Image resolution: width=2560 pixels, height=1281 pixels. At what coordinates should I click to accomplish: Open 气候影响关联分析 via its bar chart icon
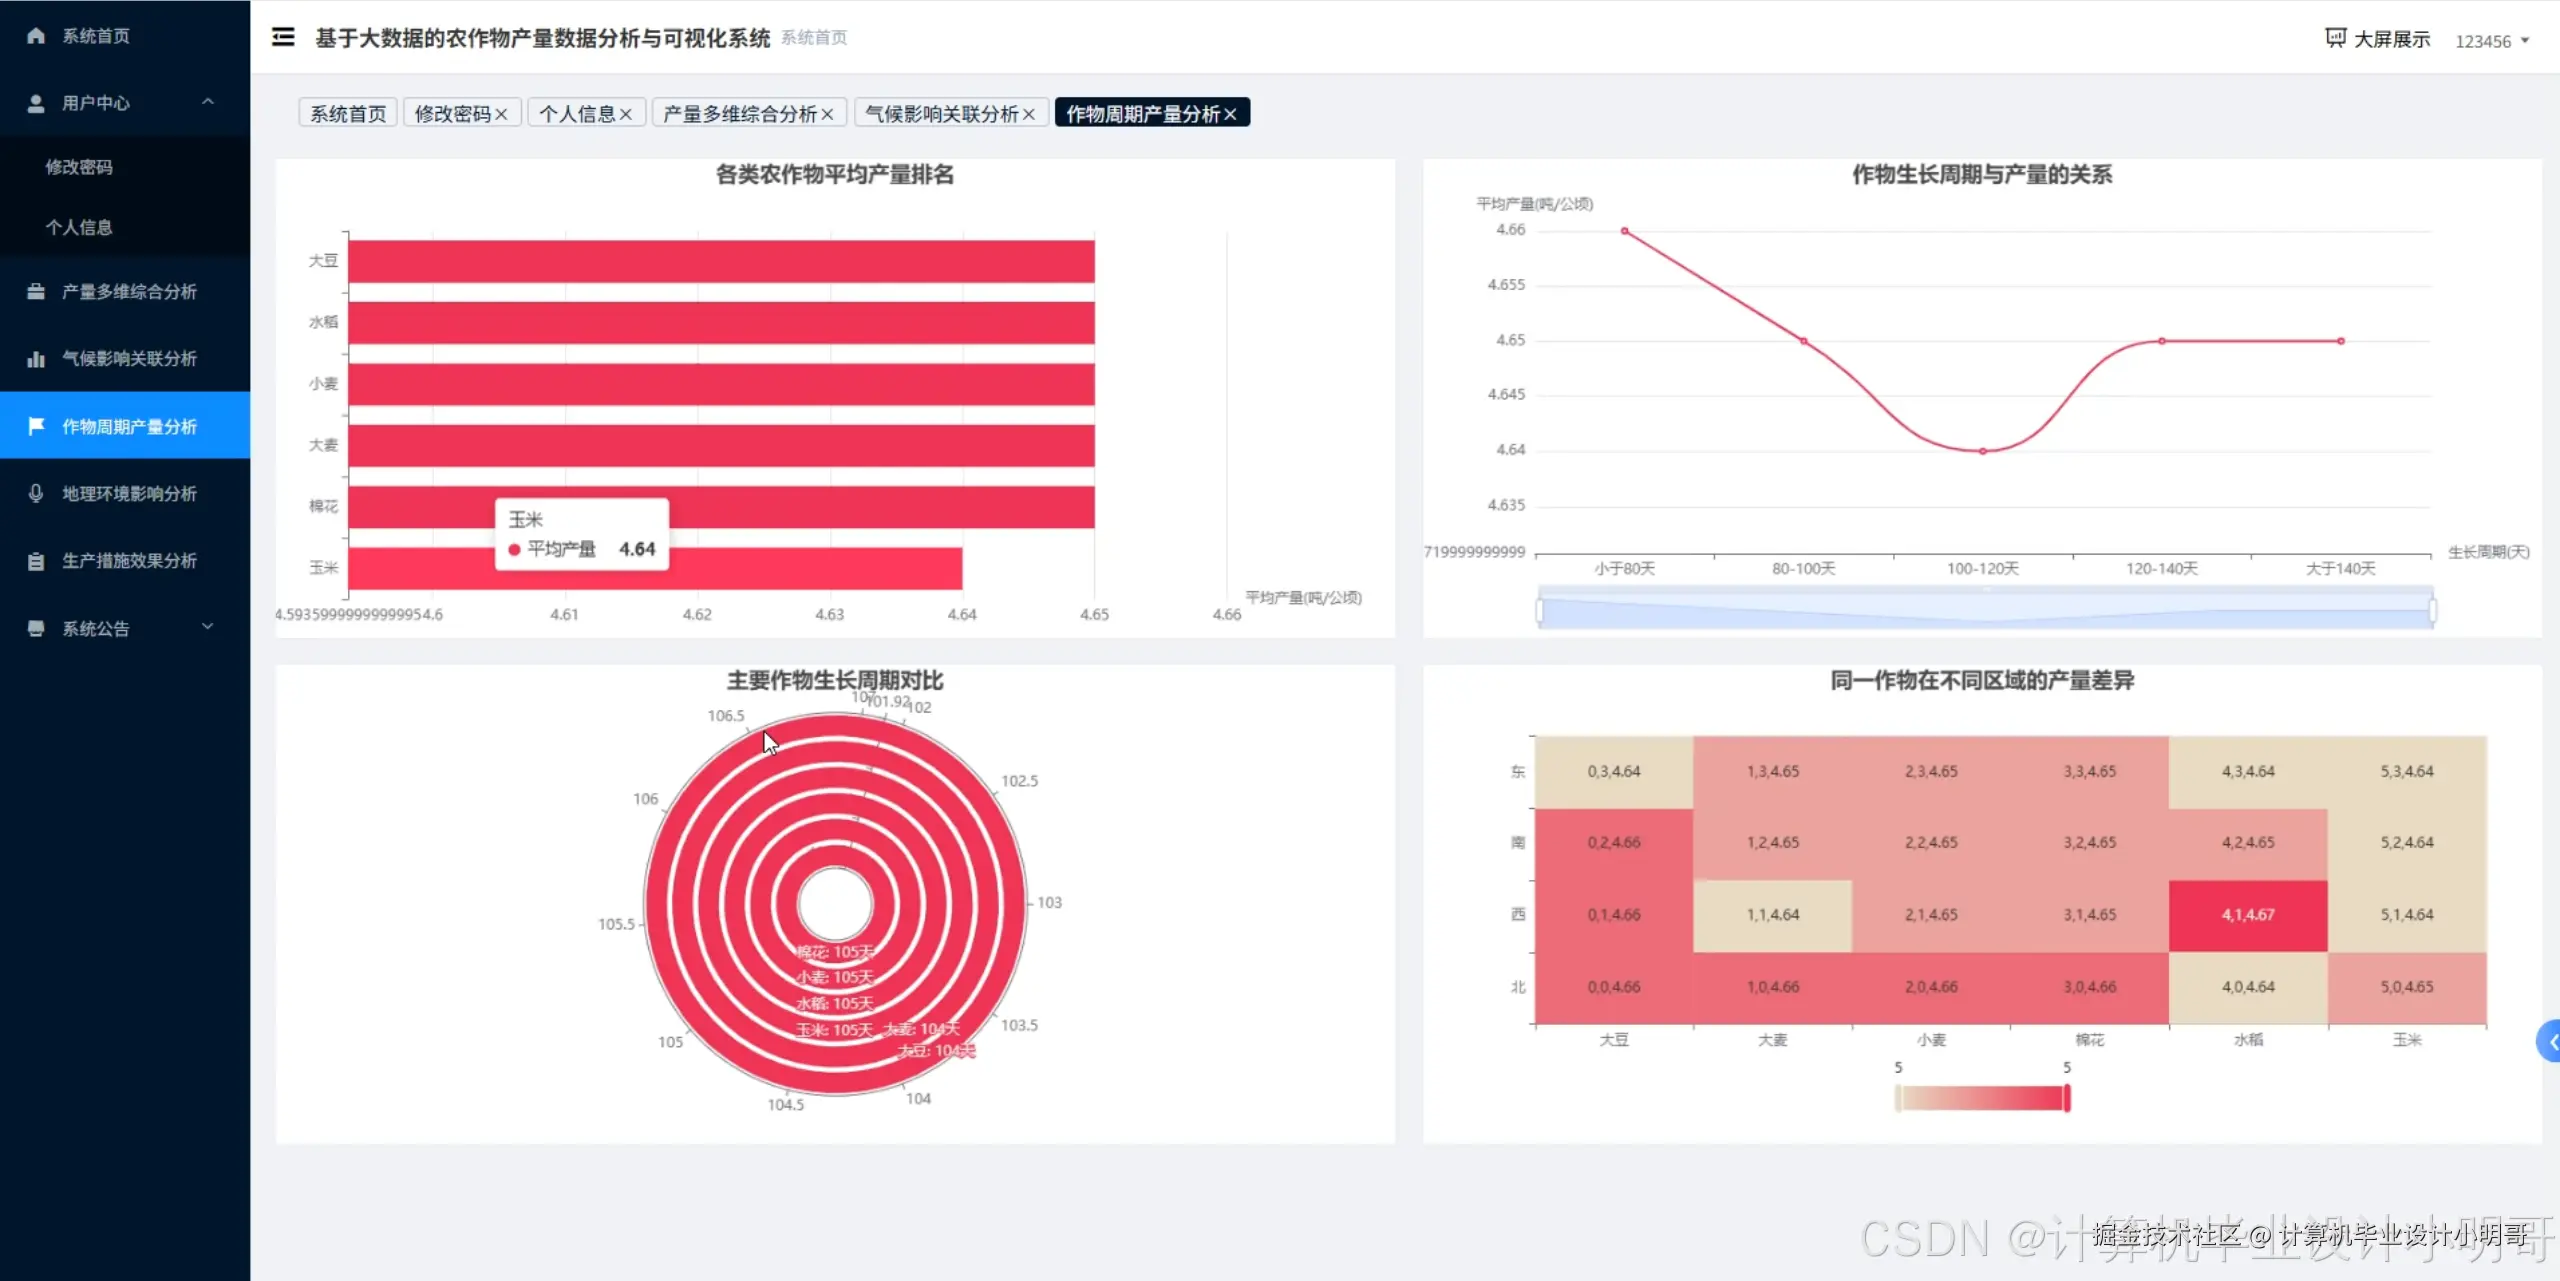click(35, 358)
